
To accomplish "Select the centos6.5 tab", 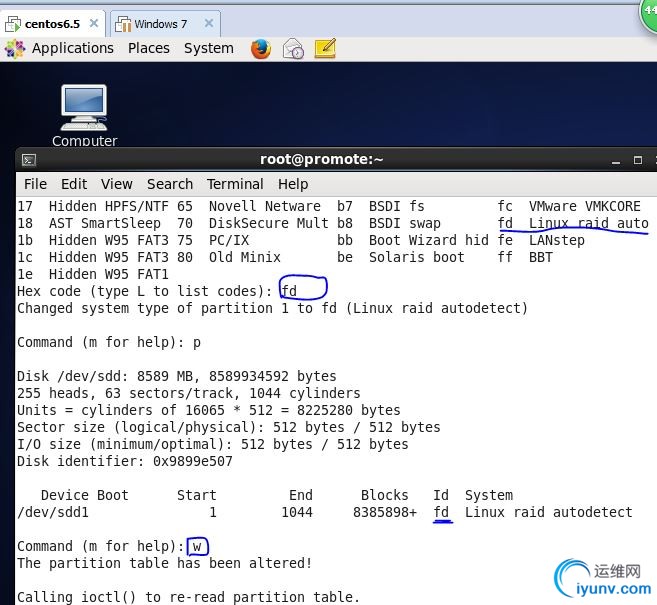I will (53, 24).
